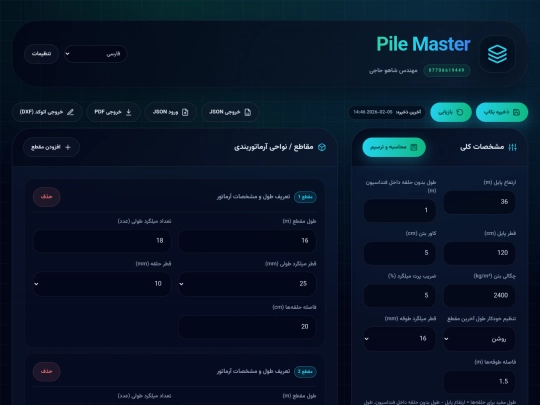Viewport: 540px width, 405px height.
Task: Click the cube icon beside reinforcement sections title
Action: point(322,147)
